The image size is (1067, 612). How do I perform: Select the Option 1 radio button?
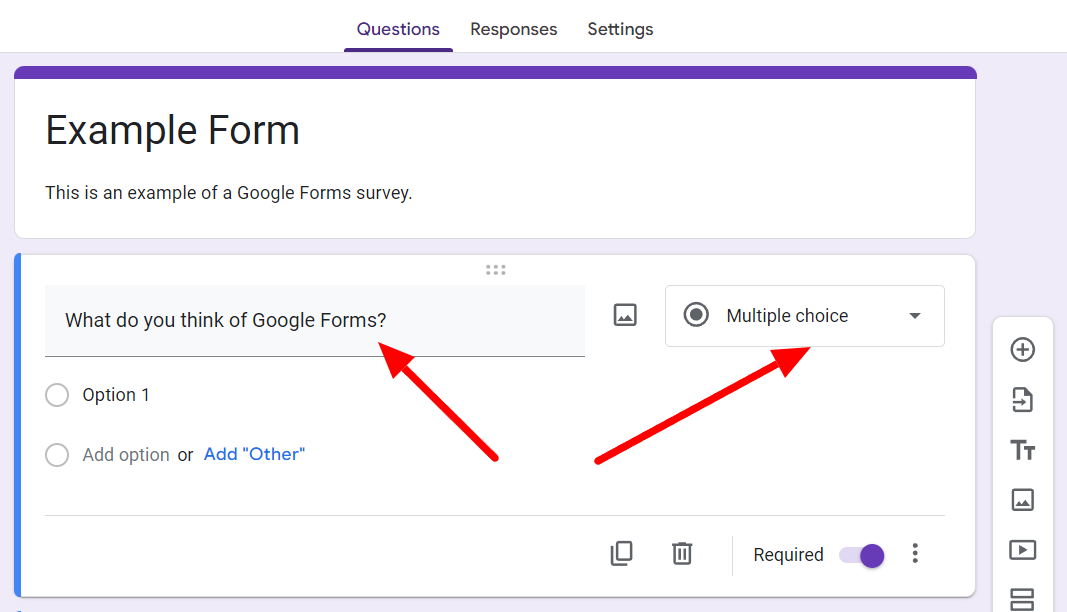pos(57,395)
